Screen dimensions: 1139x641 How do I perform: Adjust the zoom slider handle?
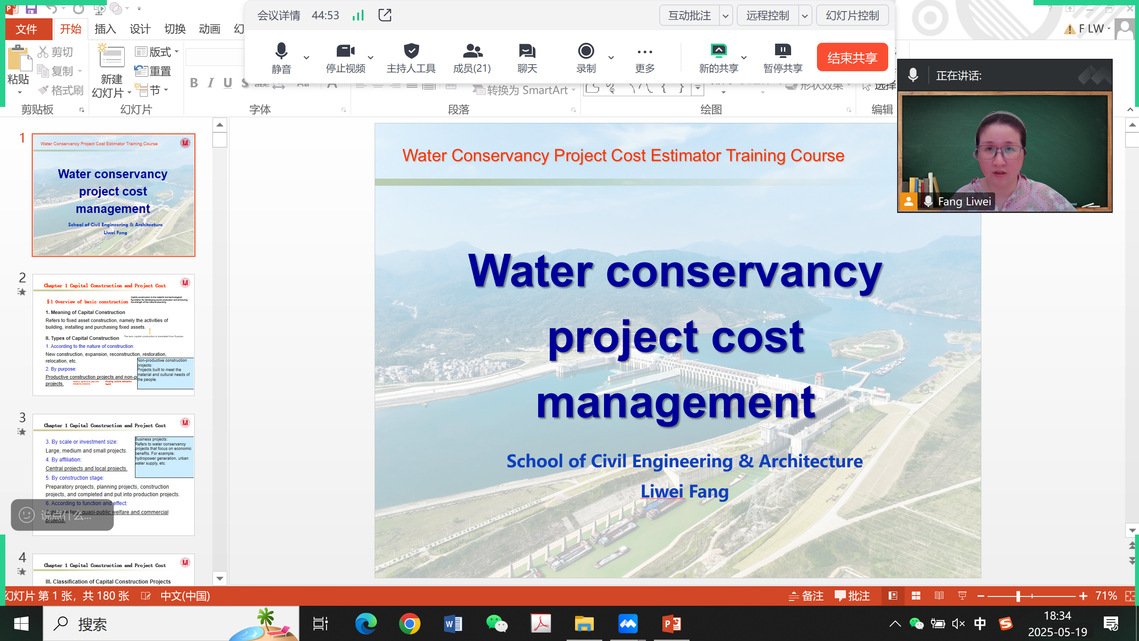click(1018, 596)
